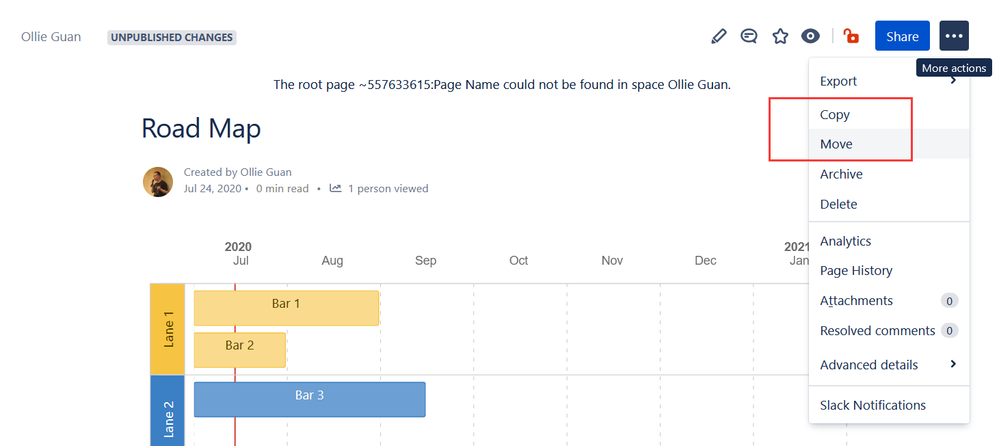999x446 pixels.
Task: Click the yellow Bar 1 roadmap bar
Action: (x=286, y=308)
